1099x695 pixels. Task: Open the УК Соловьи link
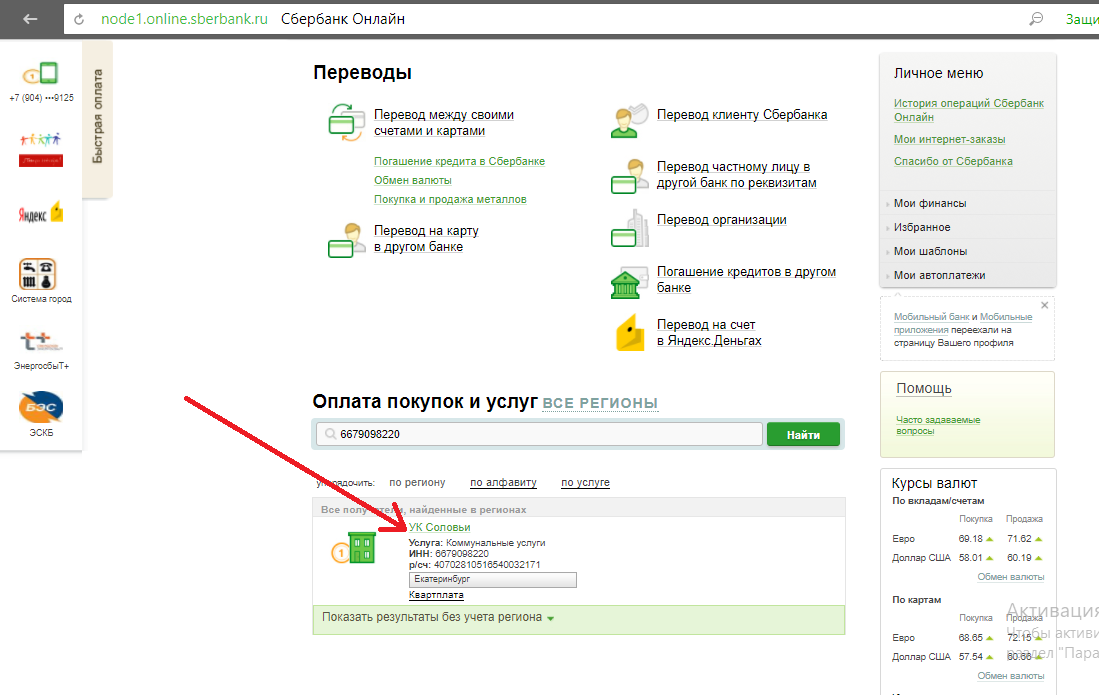[x=439, y=528]
